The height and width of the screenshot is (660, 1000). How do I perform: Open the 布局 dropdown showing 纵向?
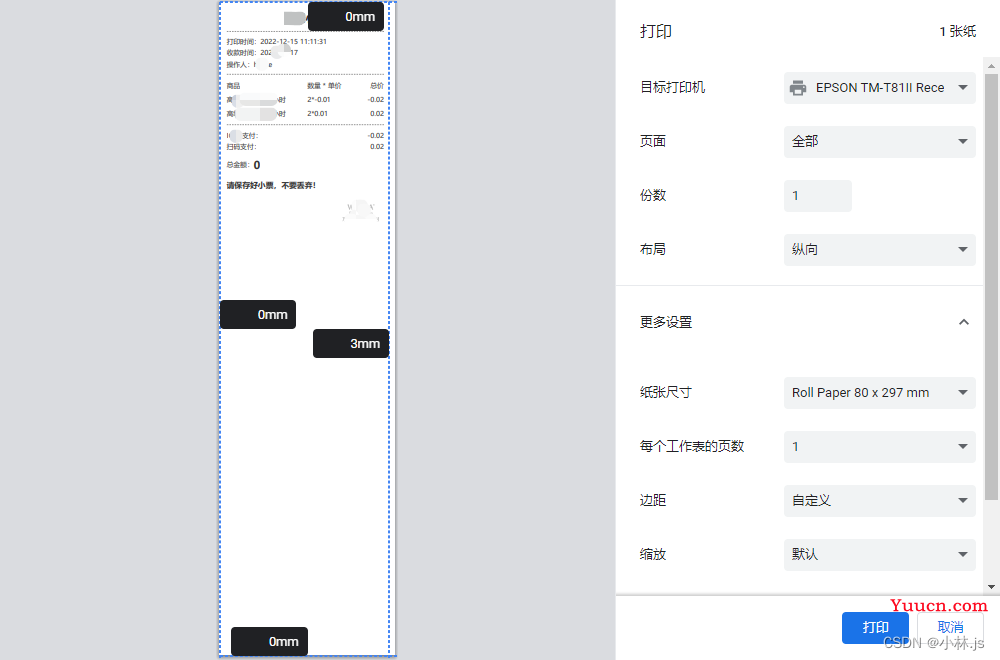click(879, 249)
